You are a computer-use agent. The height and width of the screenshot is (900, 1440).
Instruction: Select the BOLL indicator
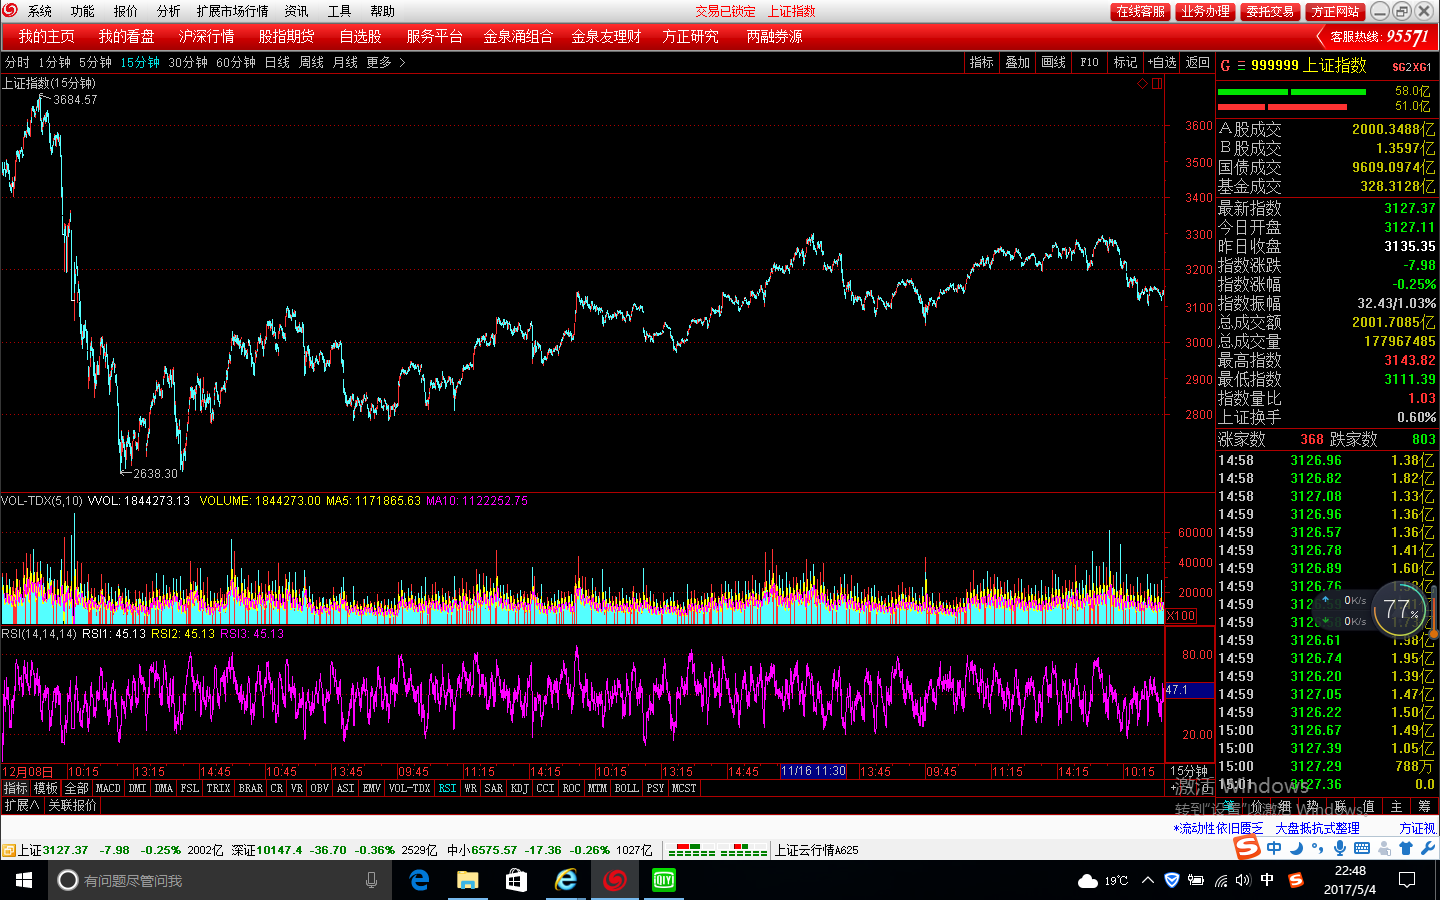[x=627, y=789]
